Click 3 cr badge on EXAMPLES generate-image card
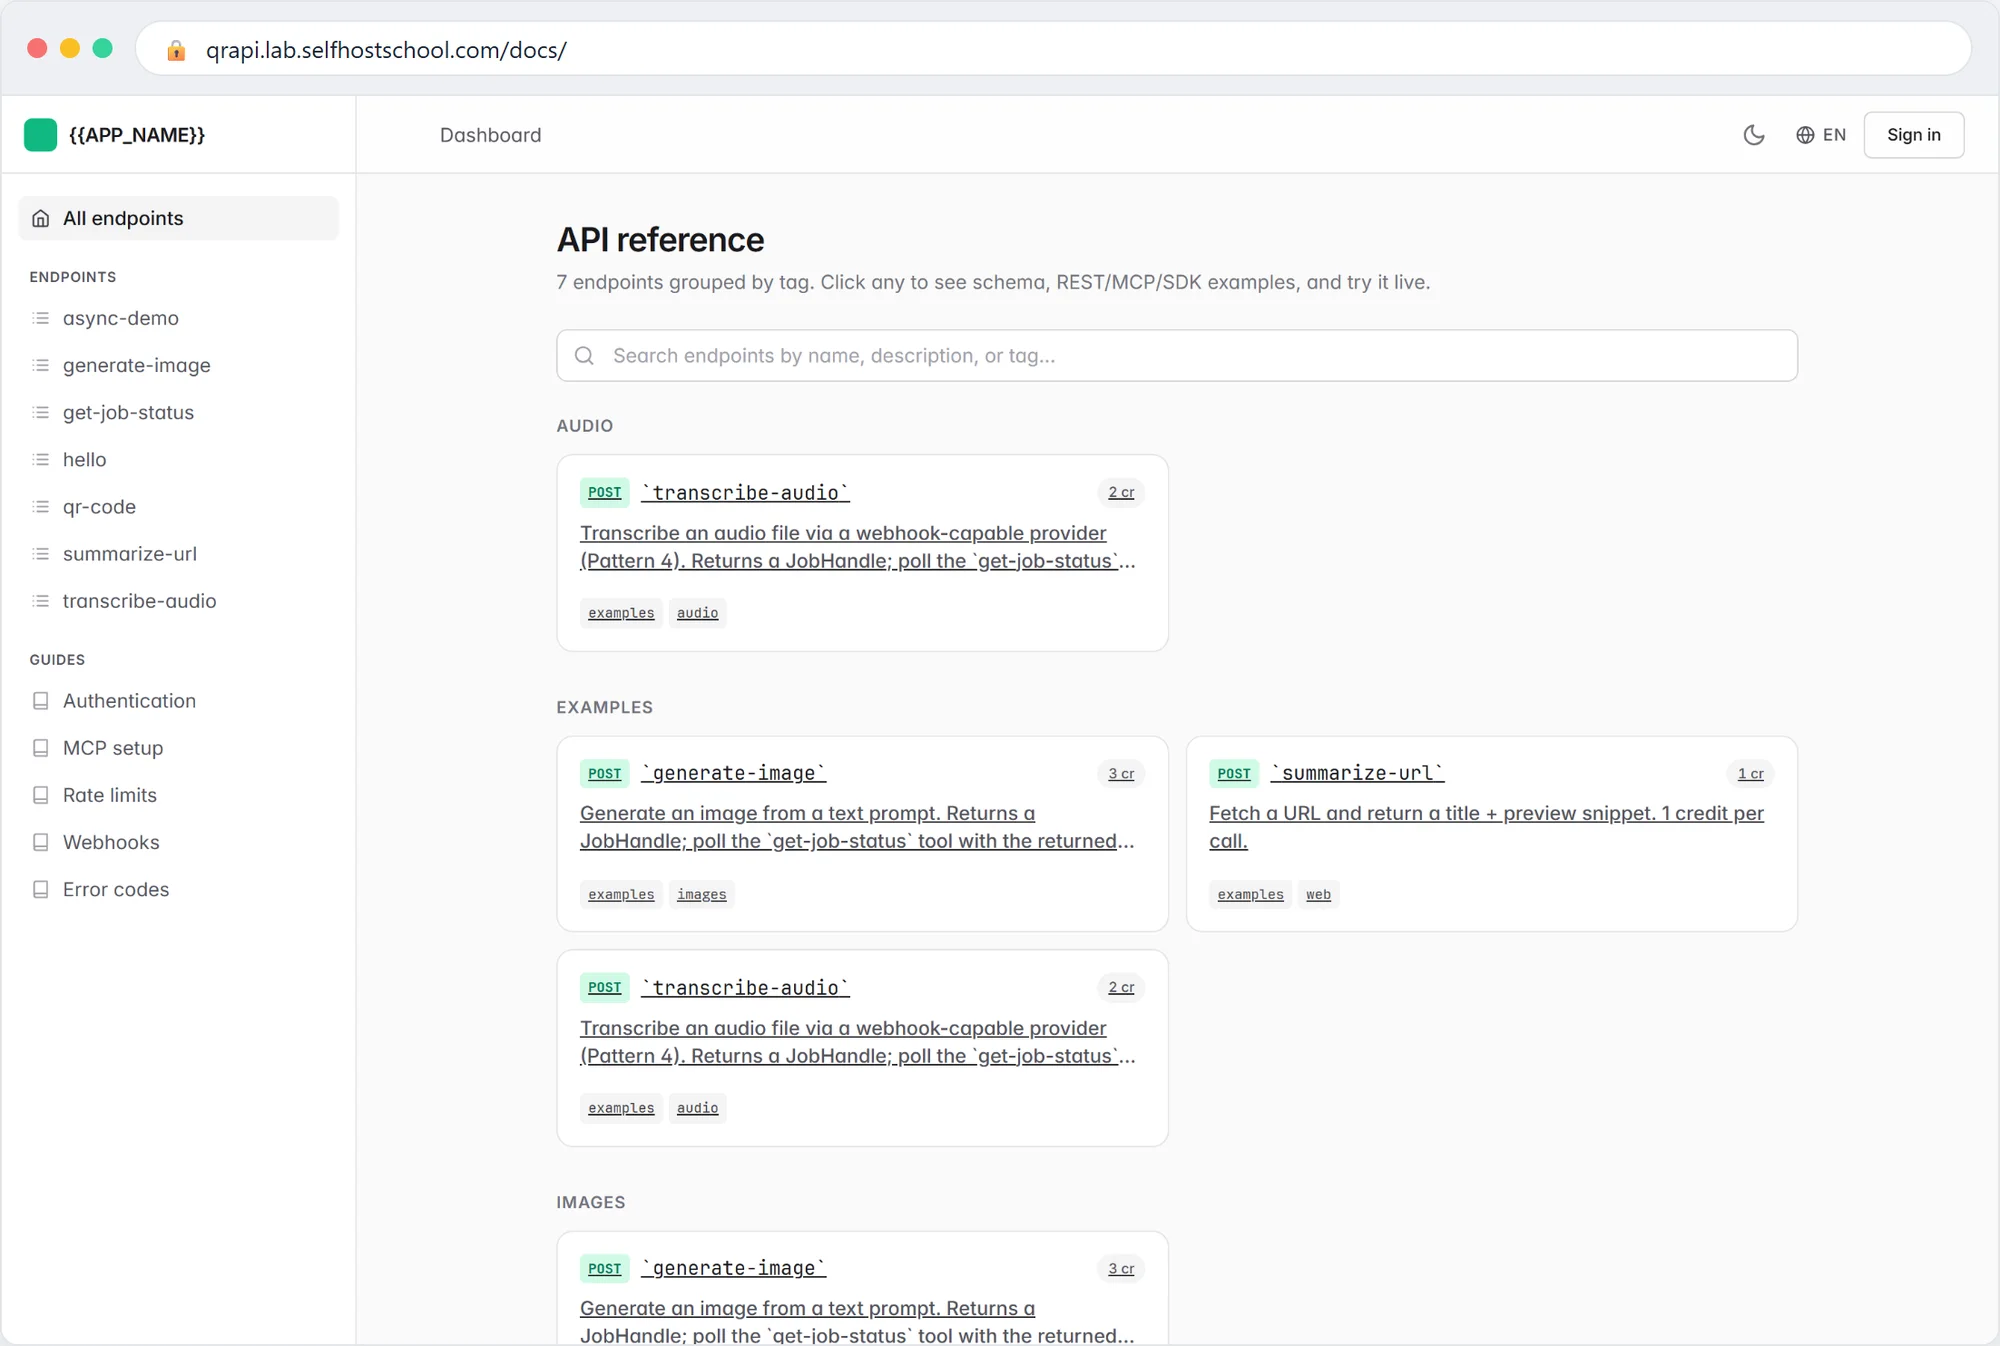The image size is (2000, 1346). coord(1121,773)
